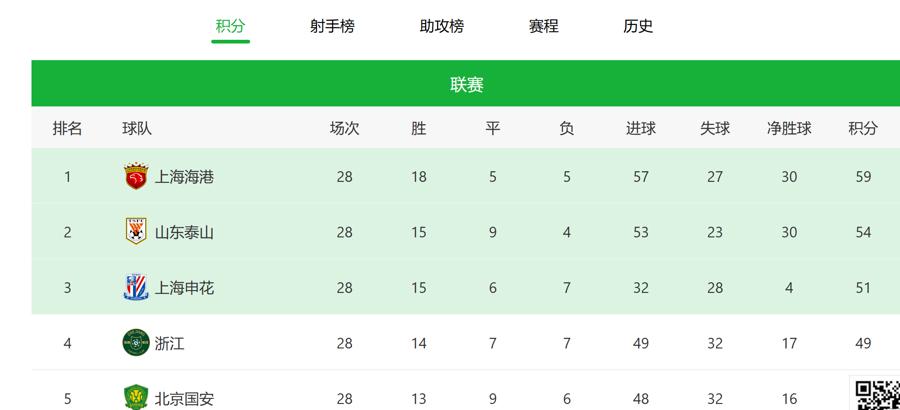Click the green 联赛 header bar
This screenshot has width=900, height=410.
465,83
